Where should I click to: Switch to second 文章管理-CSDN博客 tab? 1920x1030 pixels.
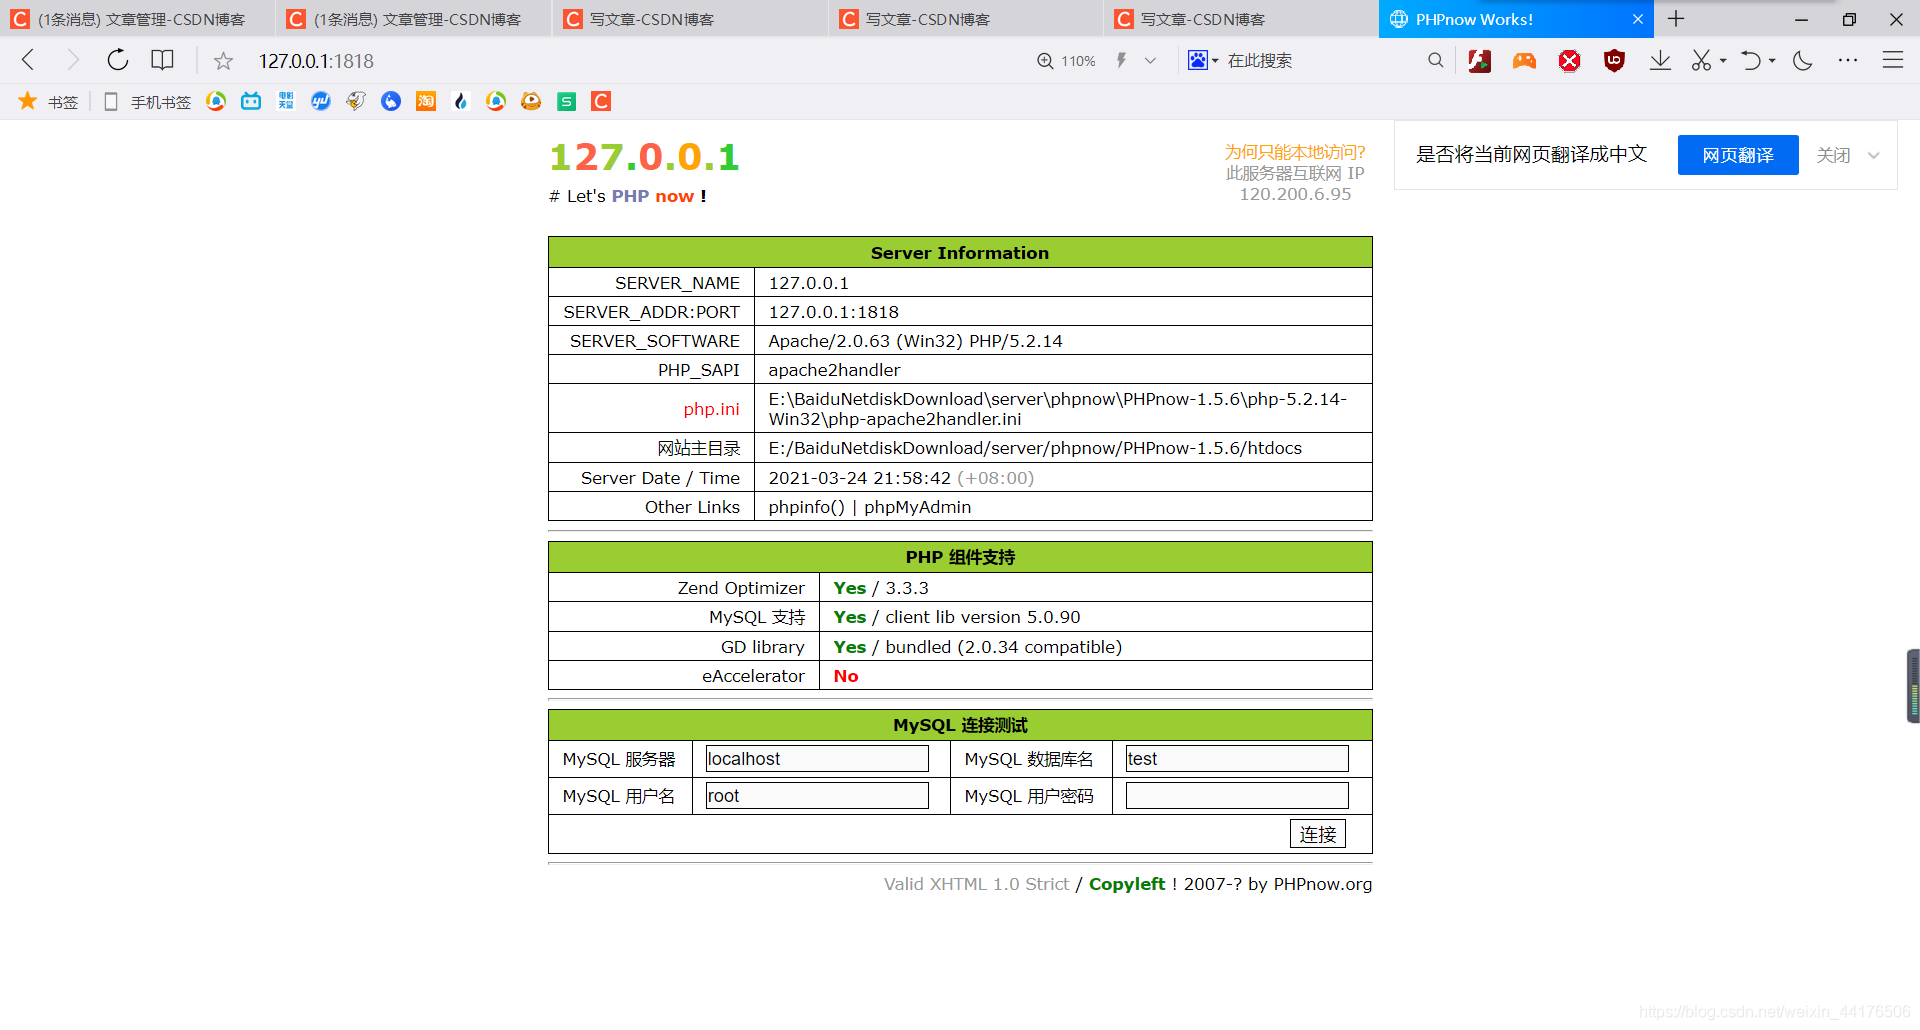pos(414,19)
